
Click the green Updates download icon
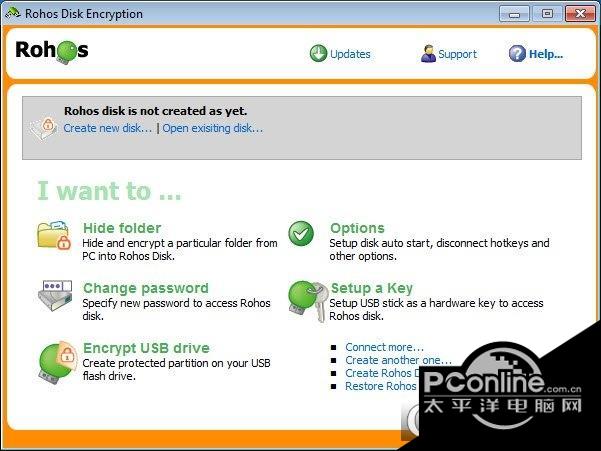click(x=318, y=54)
